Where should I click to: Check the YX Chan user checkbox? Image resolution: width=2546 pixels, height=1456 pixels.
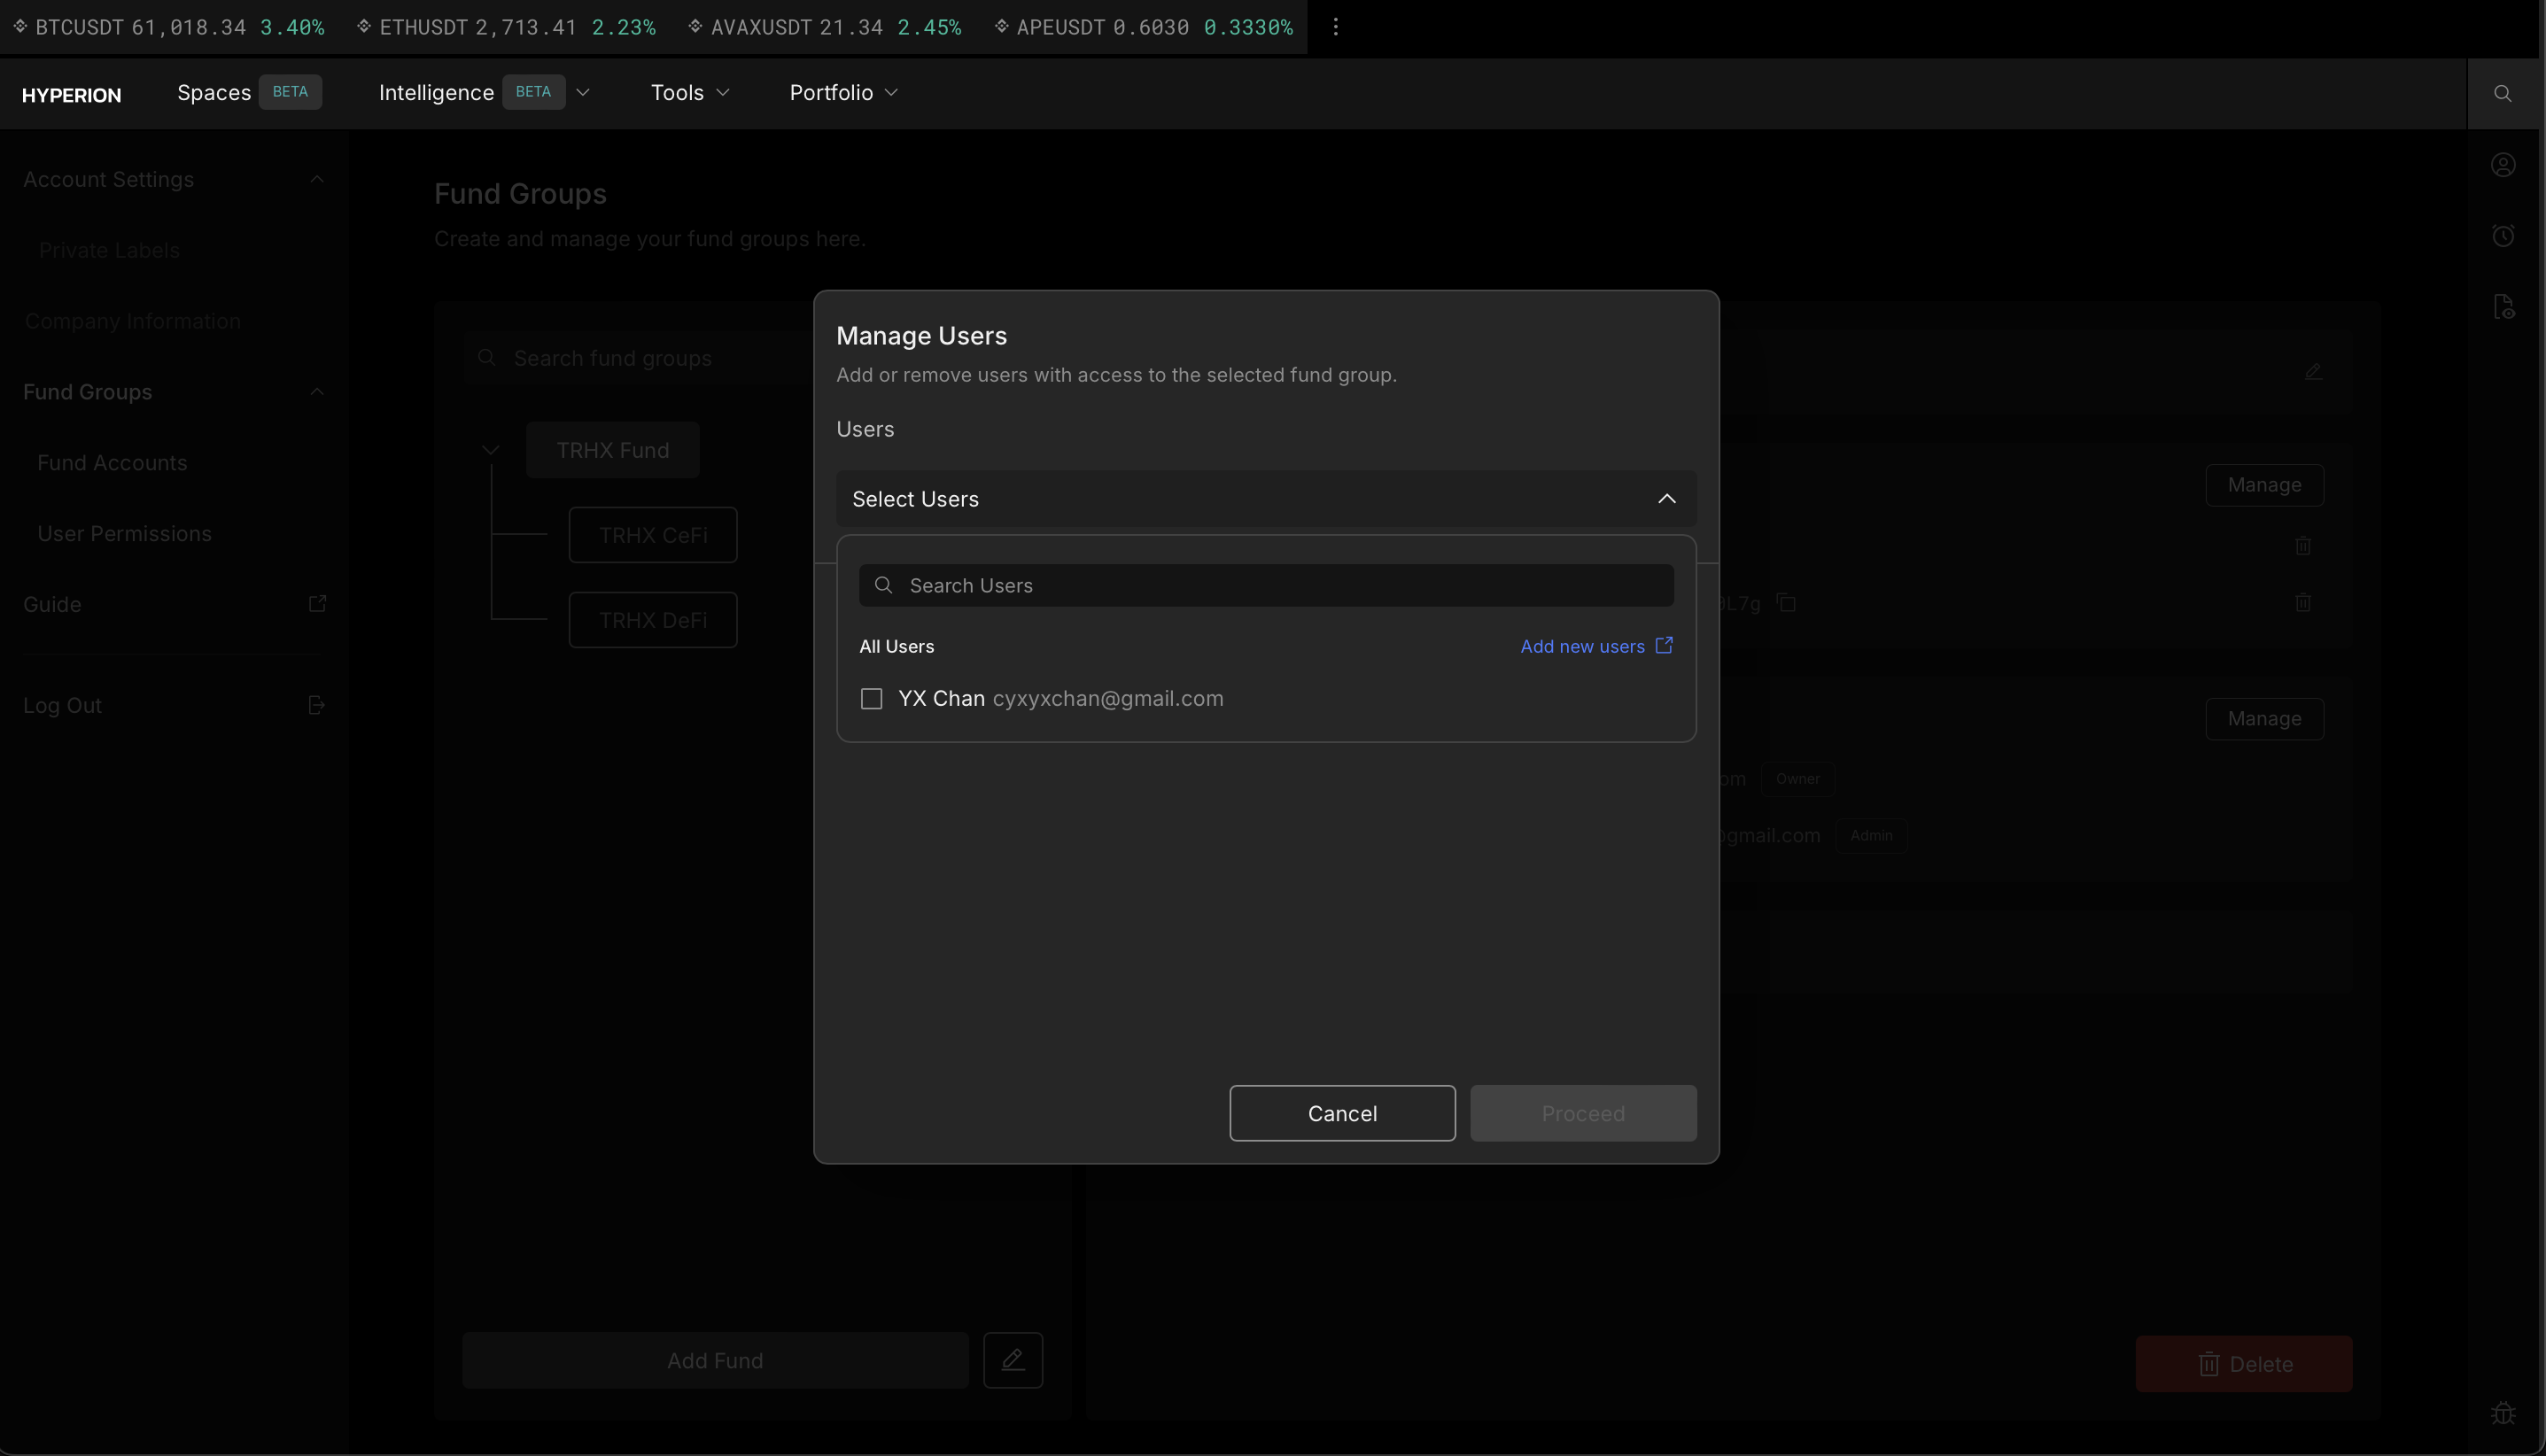pos(871,699)
